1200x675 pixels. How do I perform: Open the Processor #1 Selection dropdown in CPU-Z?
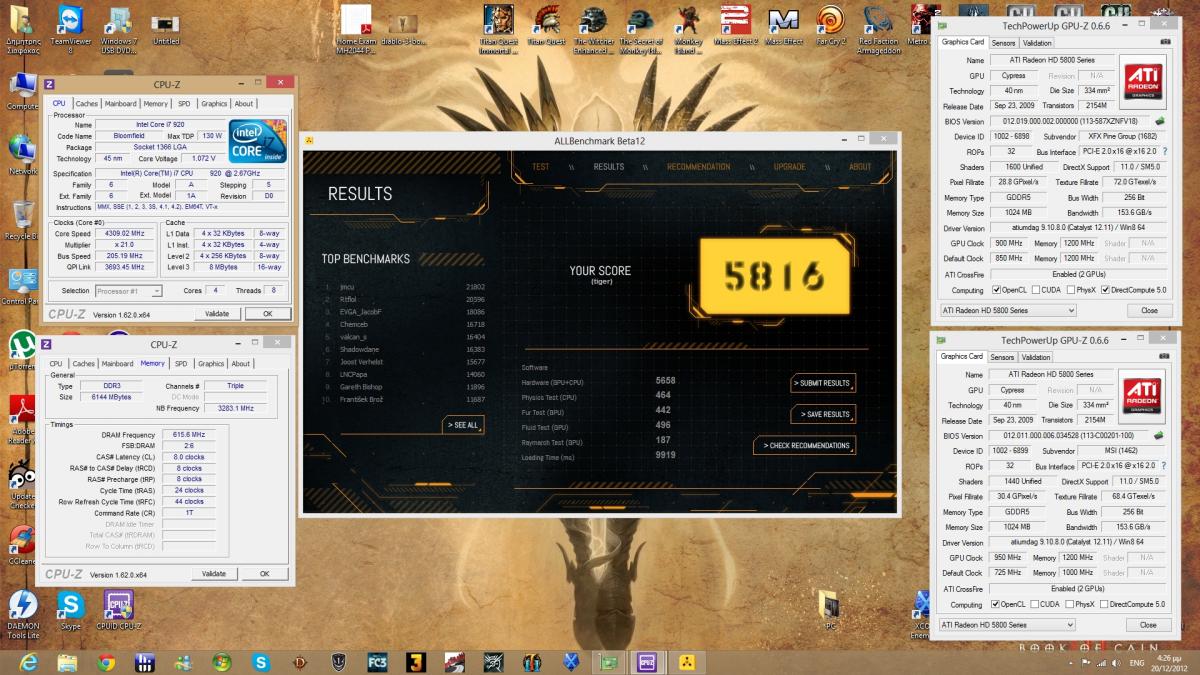[129, 291]
